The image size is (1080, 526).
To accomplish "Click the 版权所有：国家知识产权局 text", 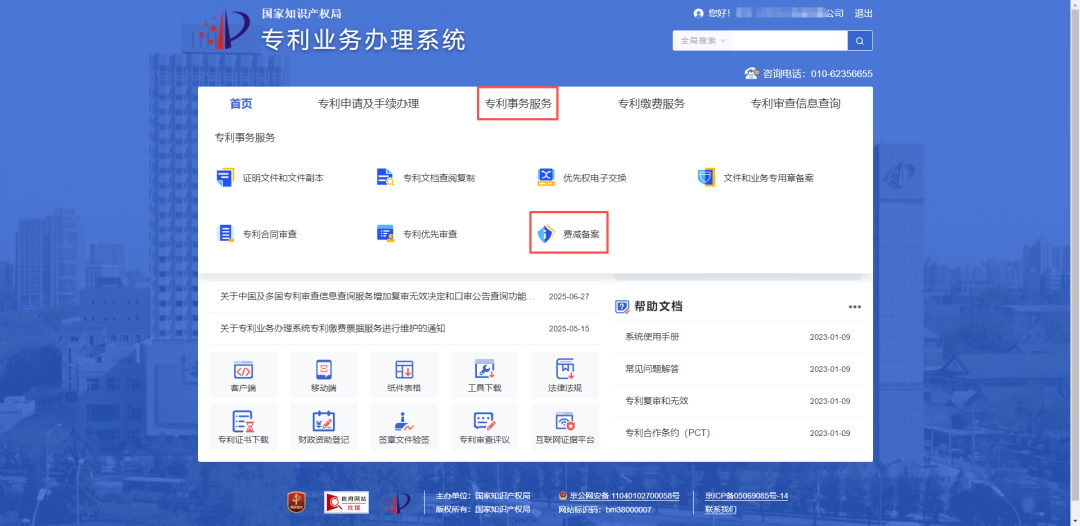I will 483,510.
